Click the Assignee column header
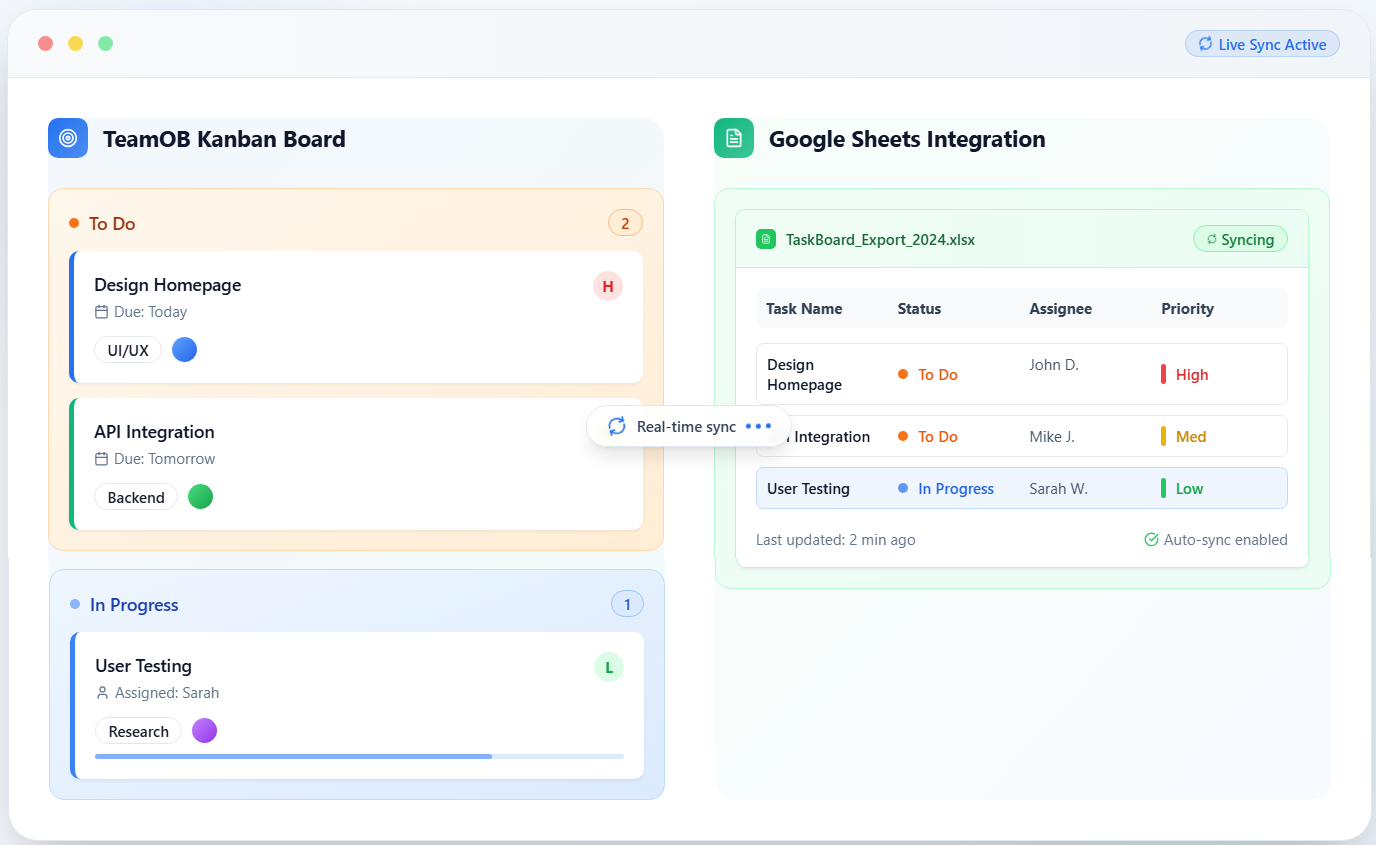Viewport: 1376px width, 845px height. [x=1060, y=308]
